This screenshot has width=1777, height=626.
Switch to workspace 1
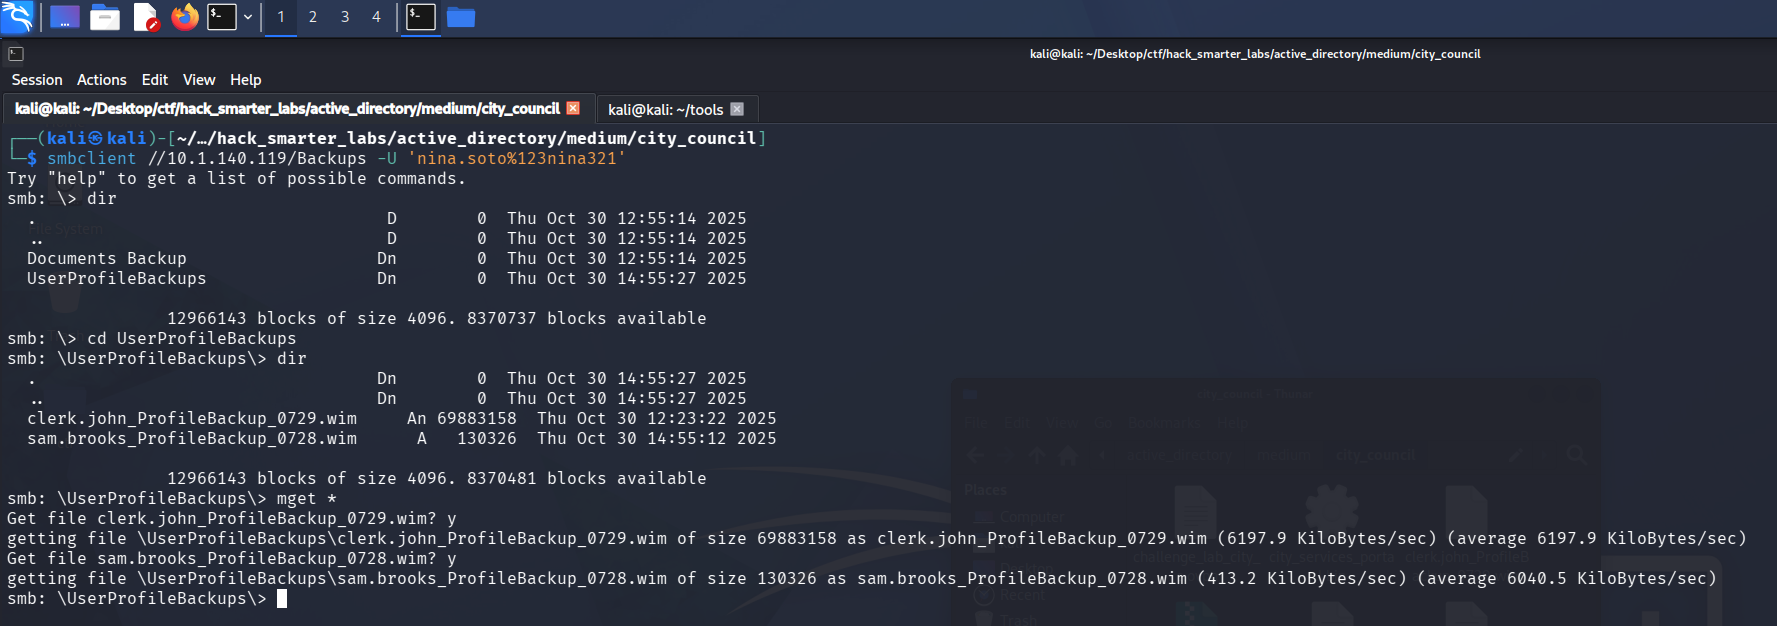(x=281, y=17)
